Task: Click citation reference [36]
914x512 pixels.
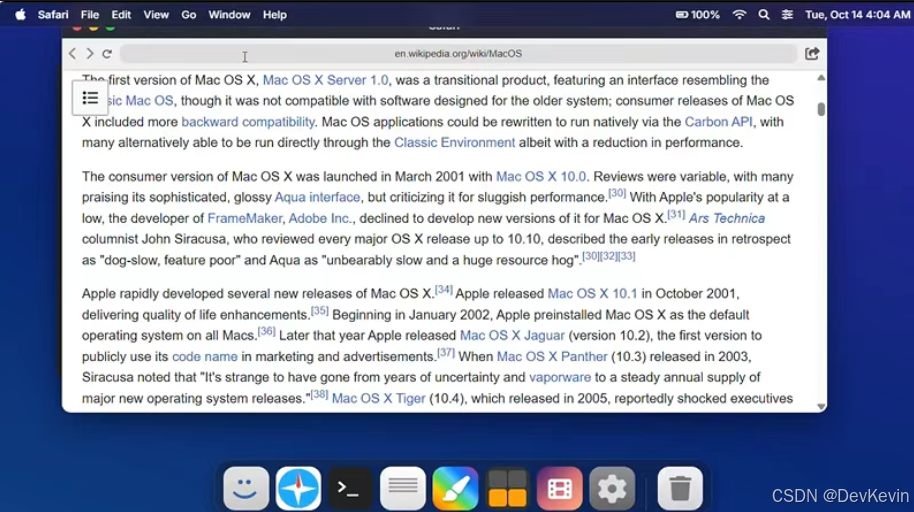Action: pyautogui.click(x=266, y=331)
